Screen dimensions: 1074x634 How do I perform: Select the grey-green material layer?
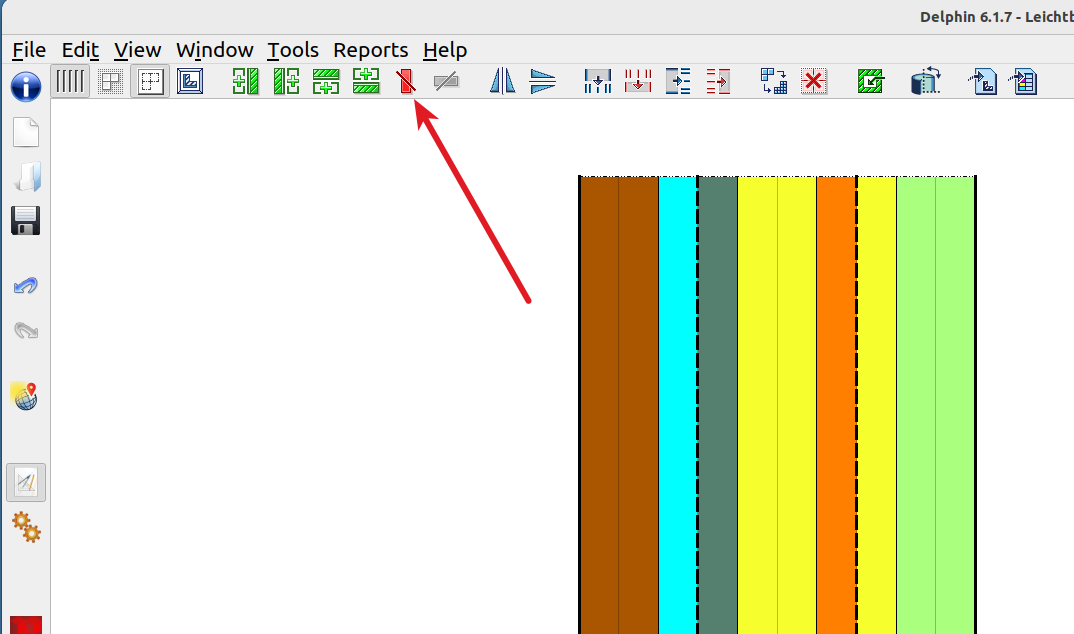pos(718,405)
